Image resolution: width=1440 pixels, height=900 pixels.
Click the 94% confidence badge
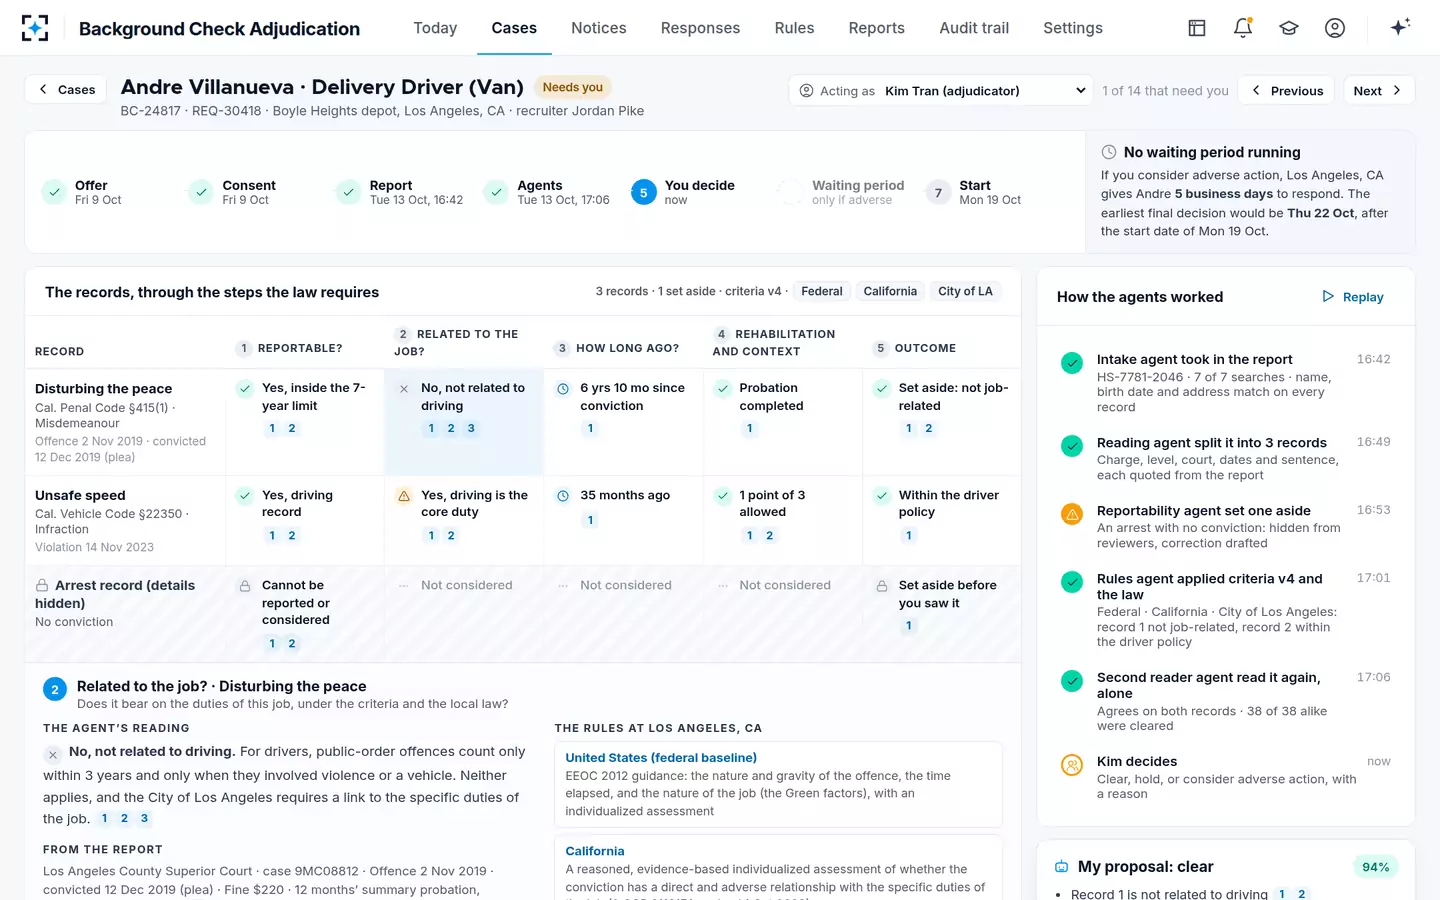pos(1375,867)
